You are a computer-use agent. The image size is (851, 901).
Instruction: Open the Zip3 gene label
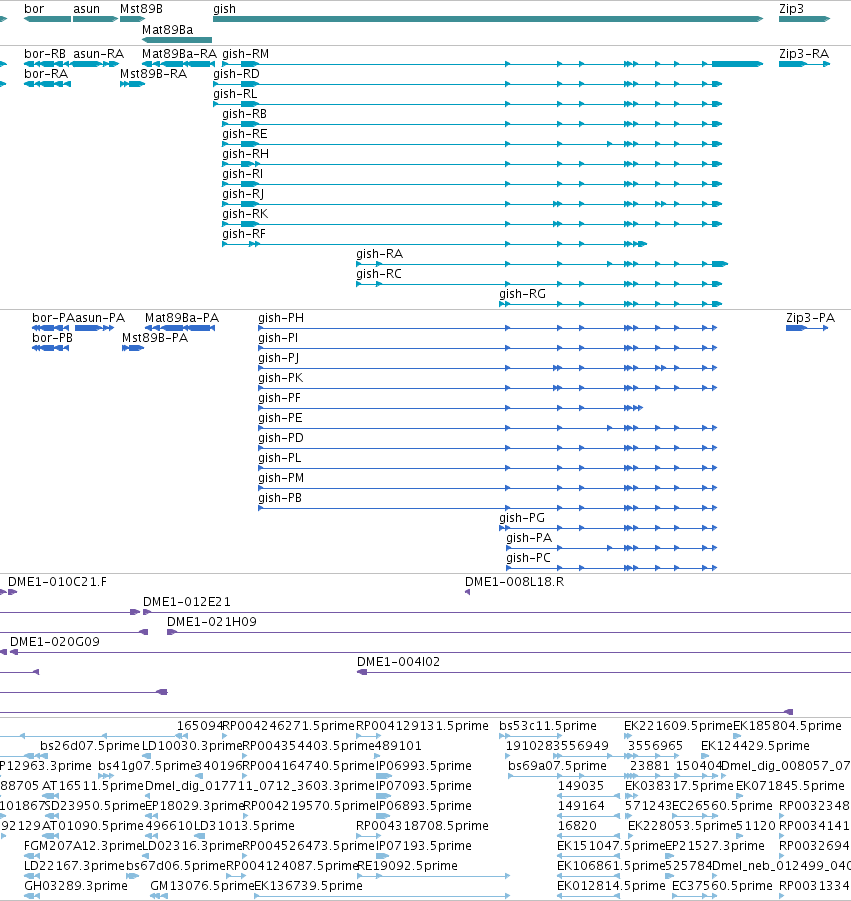tap(791, 9)
